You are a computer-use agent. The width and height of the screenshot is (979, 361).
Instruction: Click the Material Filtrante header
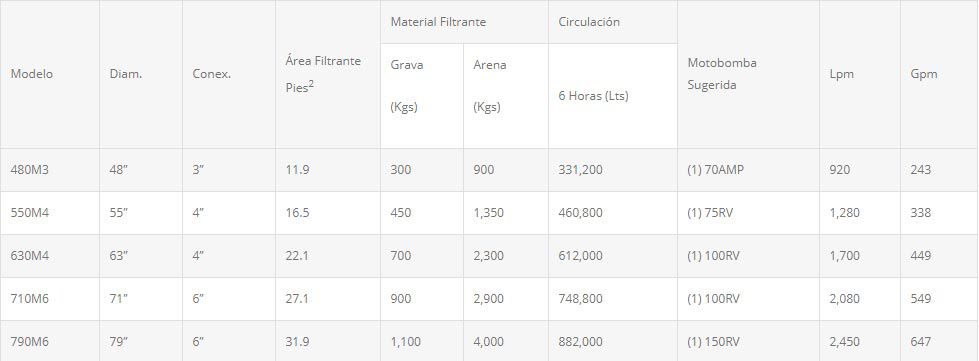point(438,22)
